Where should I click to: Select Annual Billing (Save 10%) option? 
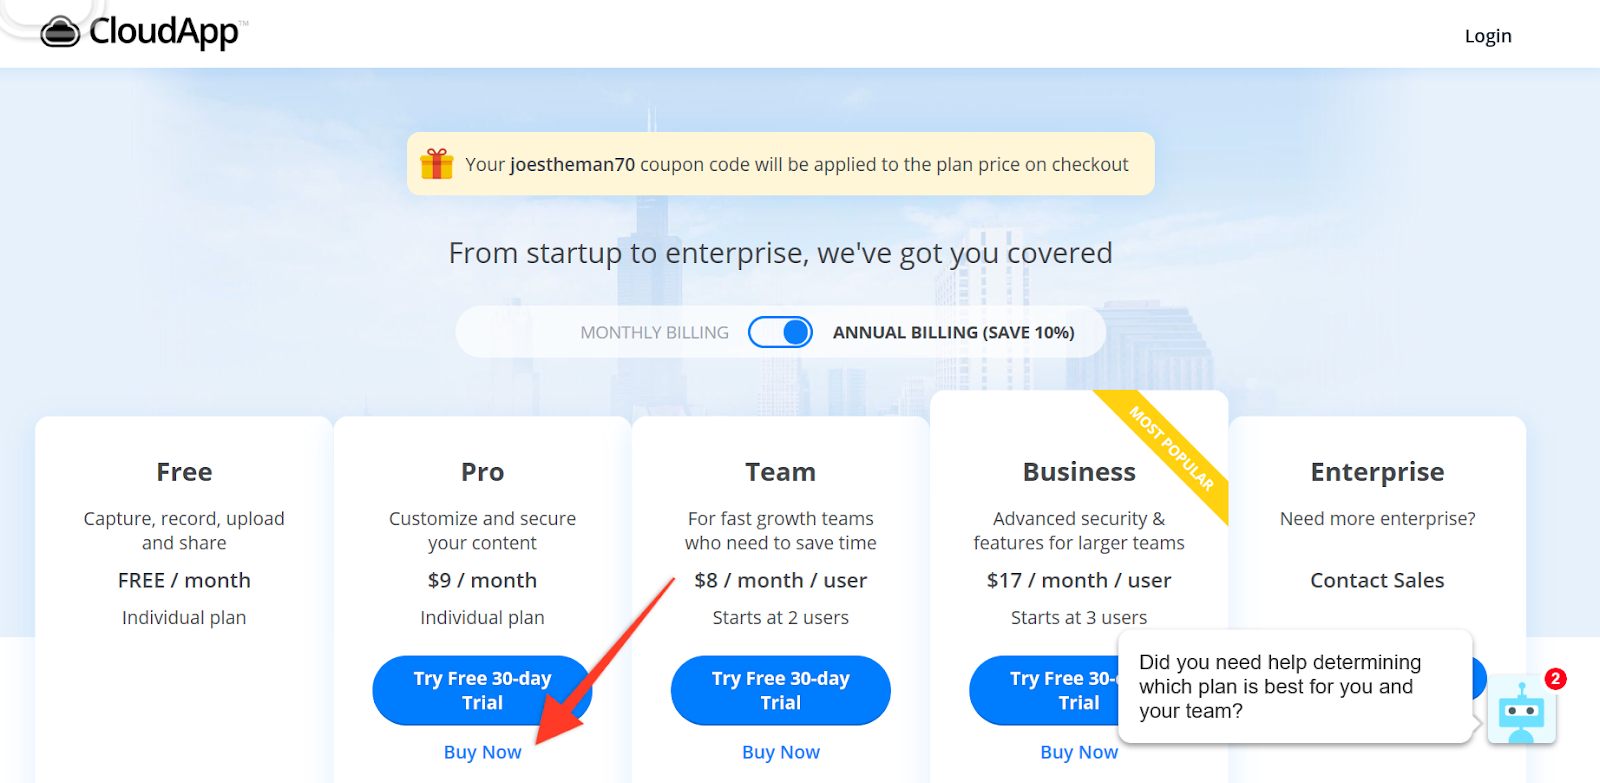click(x=954, y=333)
